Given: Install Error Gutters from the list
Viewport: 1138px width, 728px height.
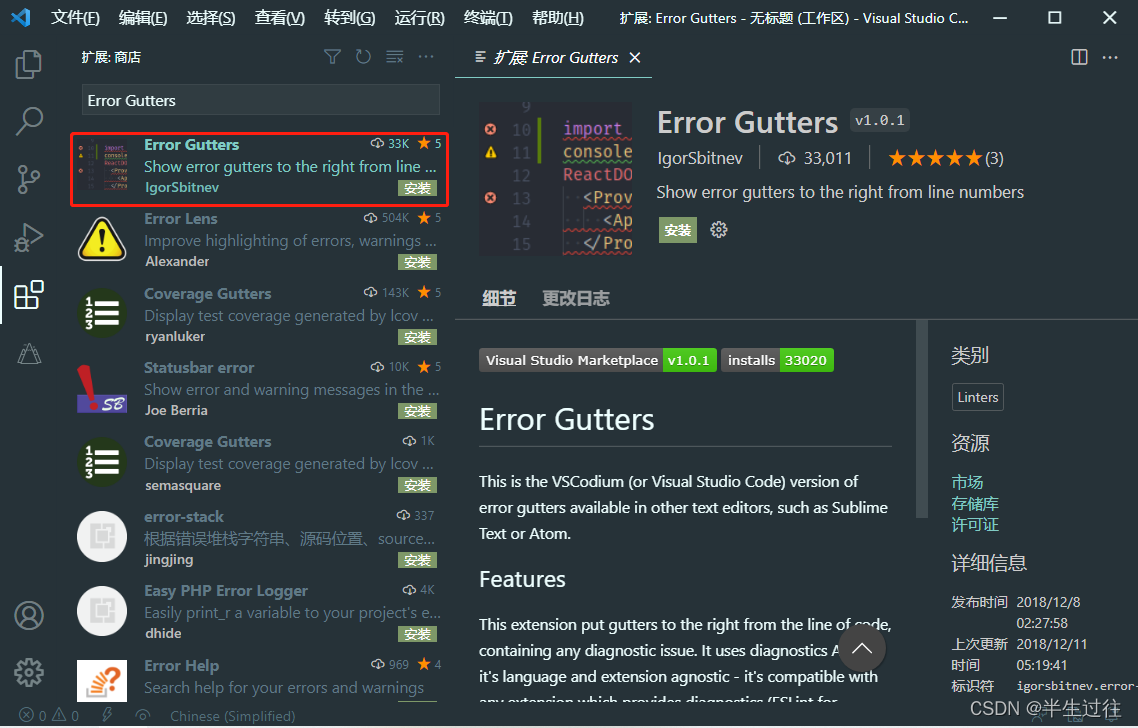Looking at the screenshot, I should point(417,188).
